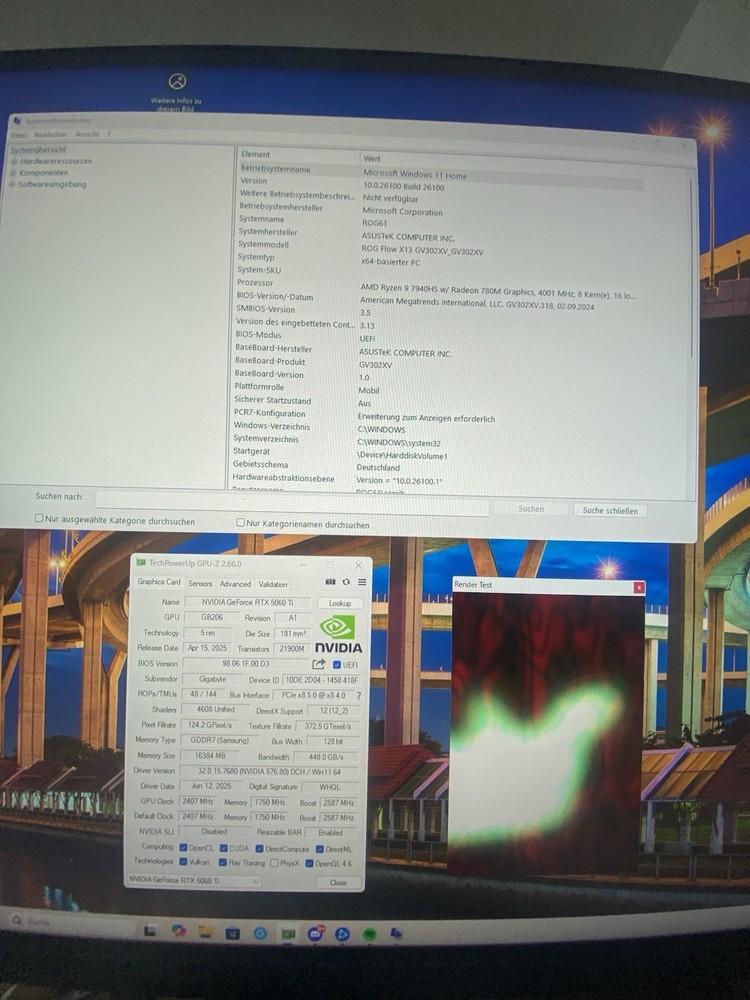Click the Memory Size value '16384 MB'
The height and width of the screenshot is (1000, 750).
[x=210, y=755]
